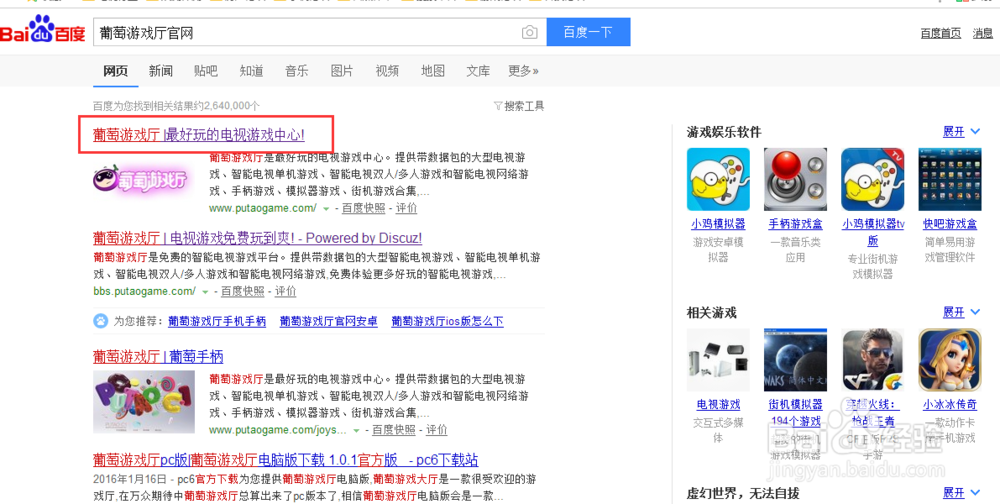Open suggestion 葡萄游戏厅ios版怎么下
The image size is (1000, 504).
pyautogui.click(x=448, y=322)
